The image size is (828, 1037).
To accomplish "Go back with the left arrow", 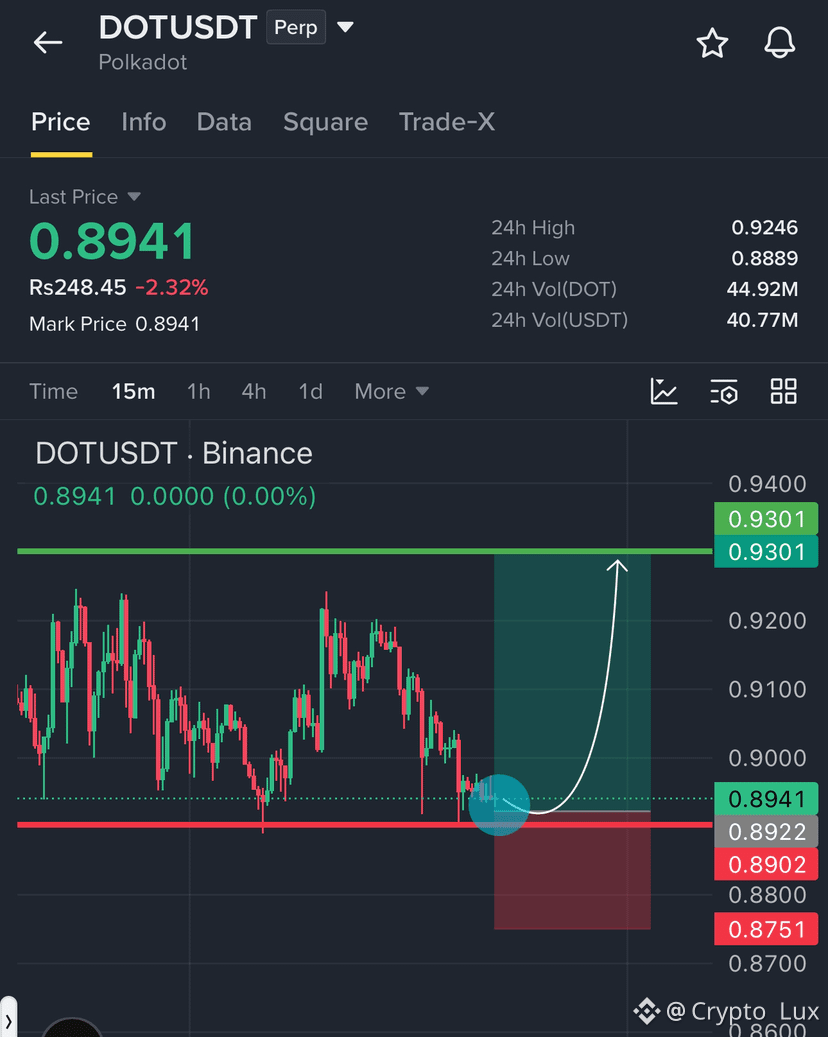I will click(48, 42).
